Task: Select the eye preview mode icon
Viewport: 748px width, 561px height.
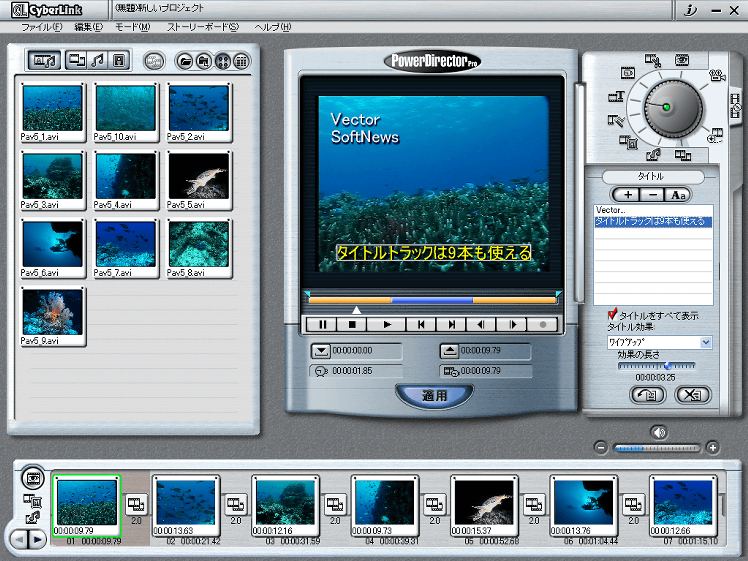Action: (x=682, y=60)
